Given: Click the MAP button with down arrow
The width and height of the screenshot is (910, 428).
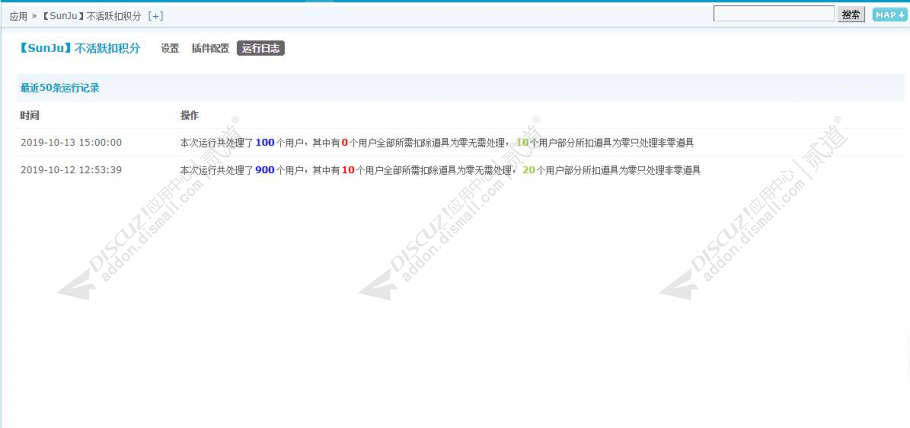Looking at the screenshot, I should (x=889, y=15).
